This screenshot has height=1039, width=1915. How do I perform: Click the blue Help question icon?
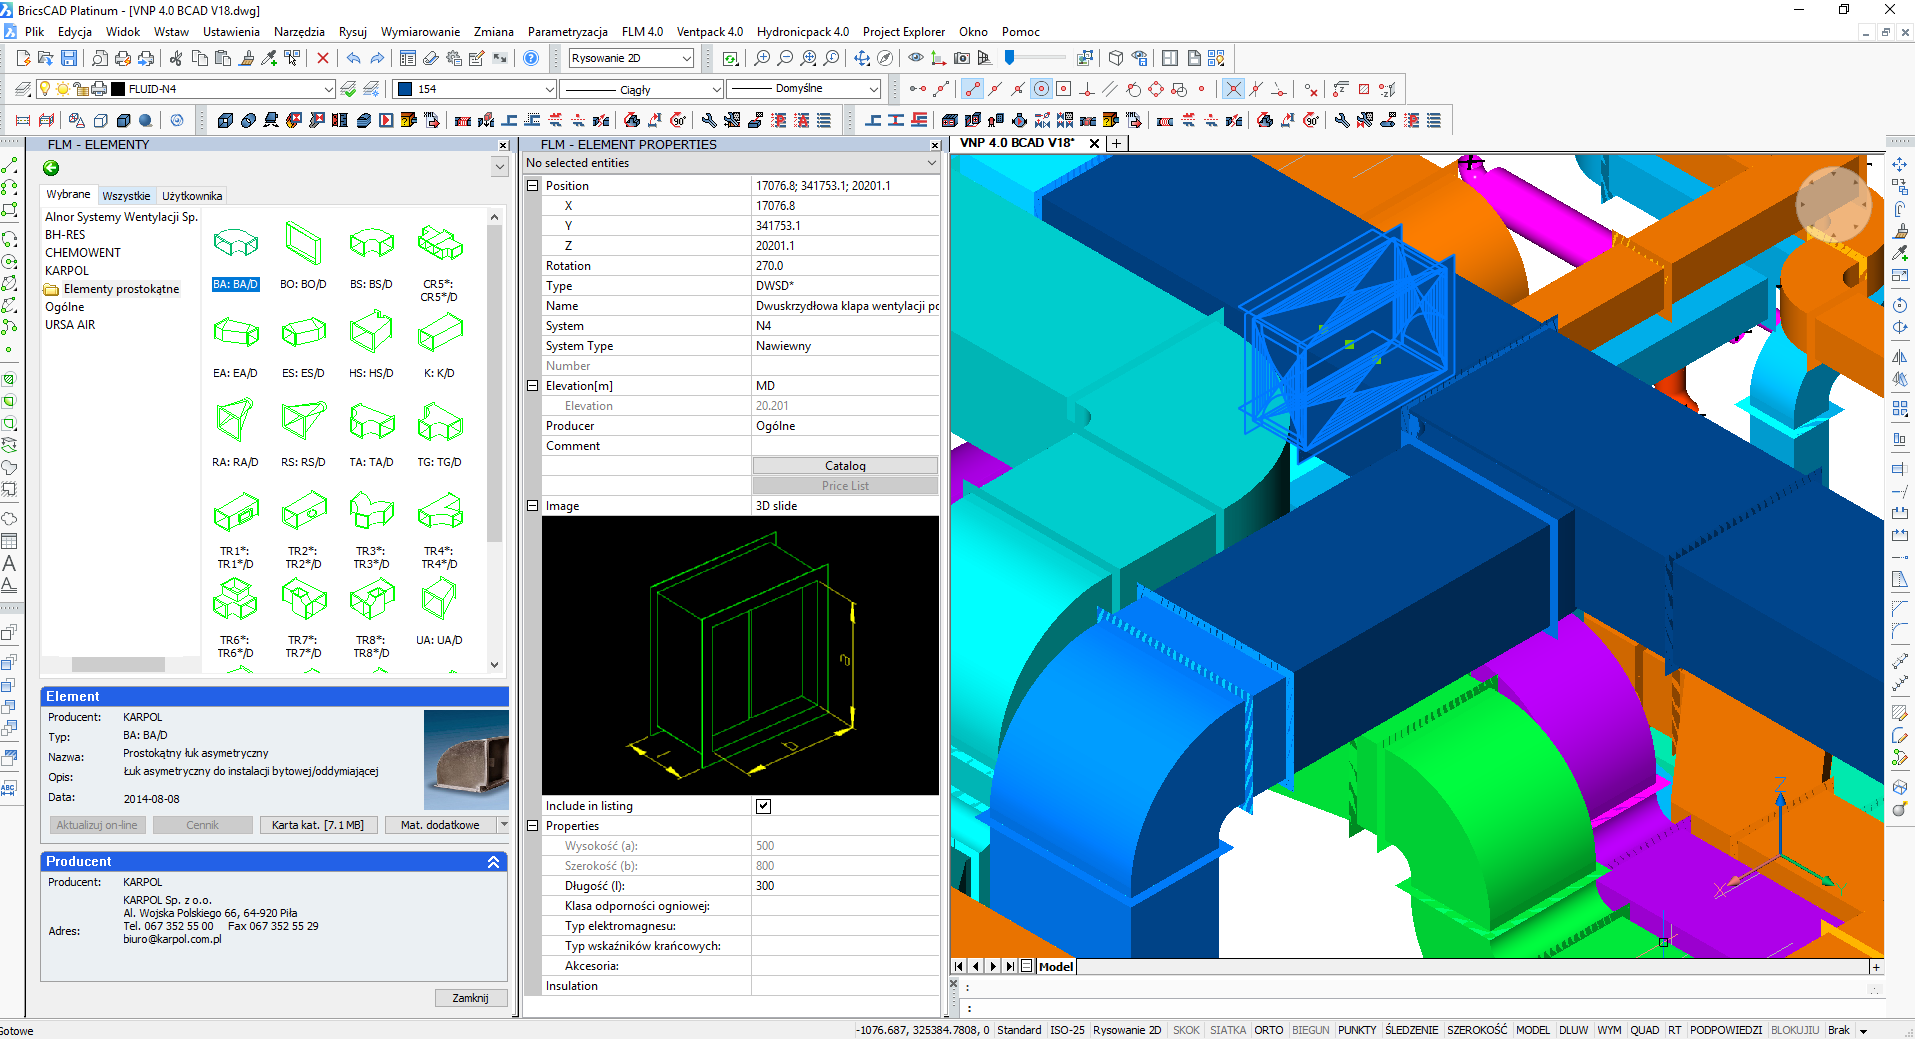click(x=531, y=58)
